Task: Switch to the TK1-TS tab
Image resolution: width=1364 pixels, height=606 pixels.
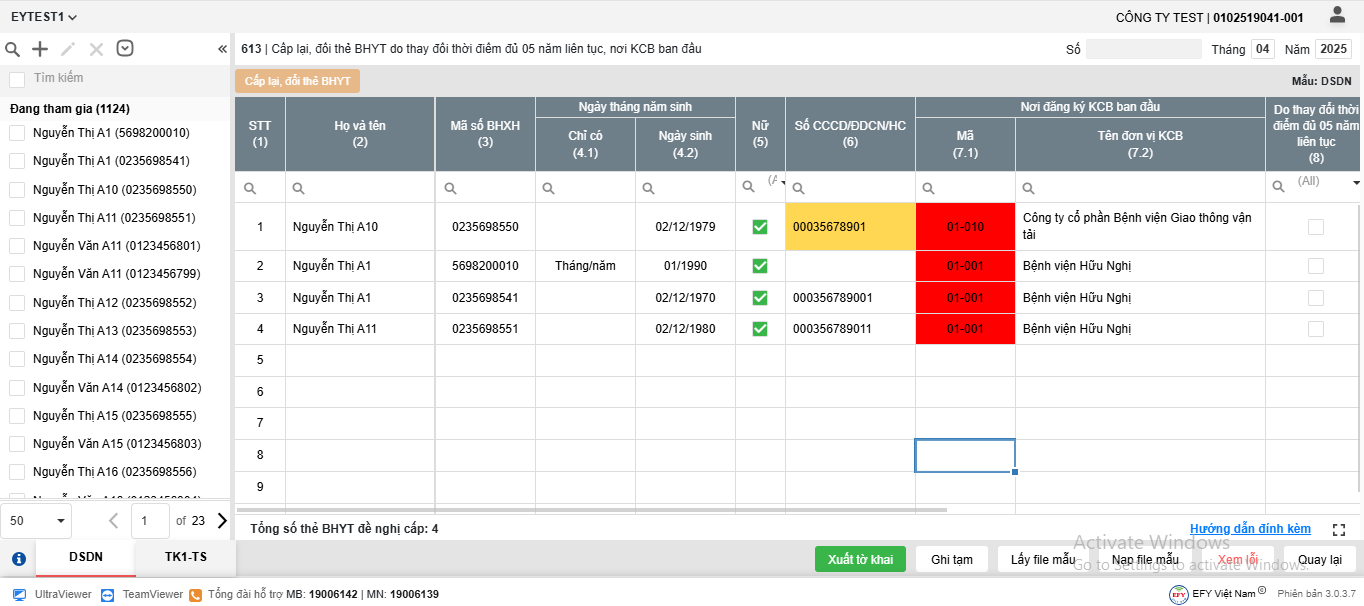Action: click(186, 558)
